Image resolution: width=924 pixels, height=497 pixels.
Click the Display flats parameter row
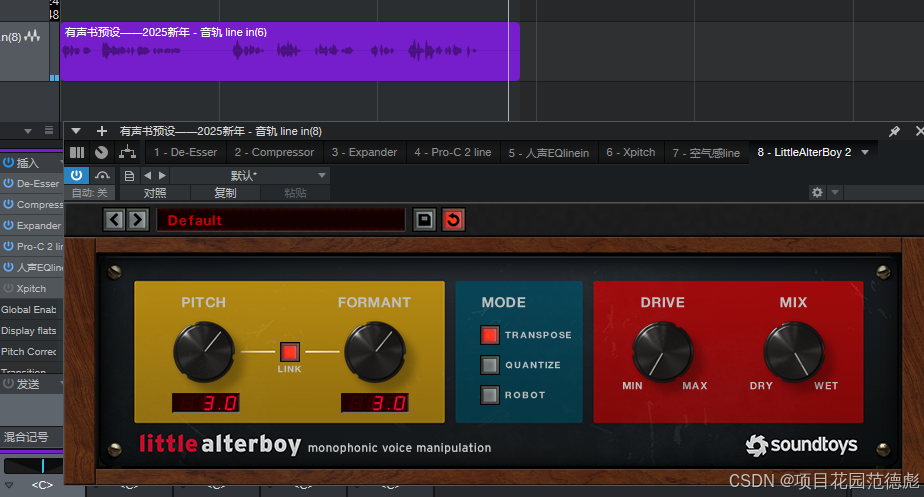31,331
